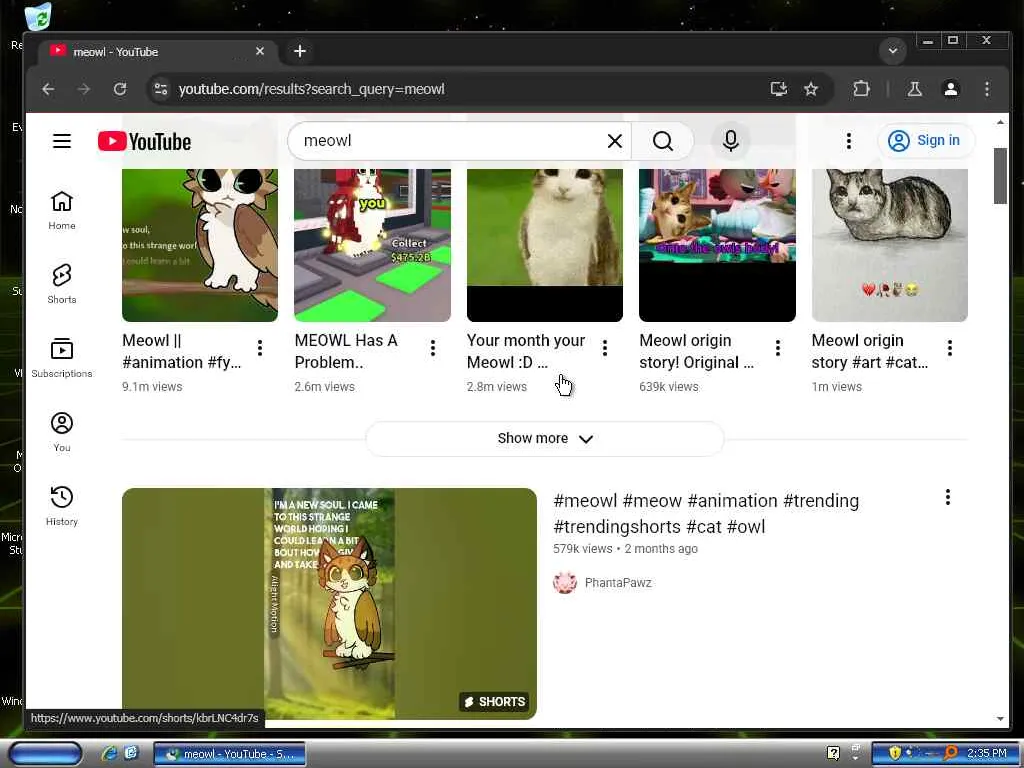Open options for #meowl #meow #animation video
The image size is (1024, 768).
point(948,498)
